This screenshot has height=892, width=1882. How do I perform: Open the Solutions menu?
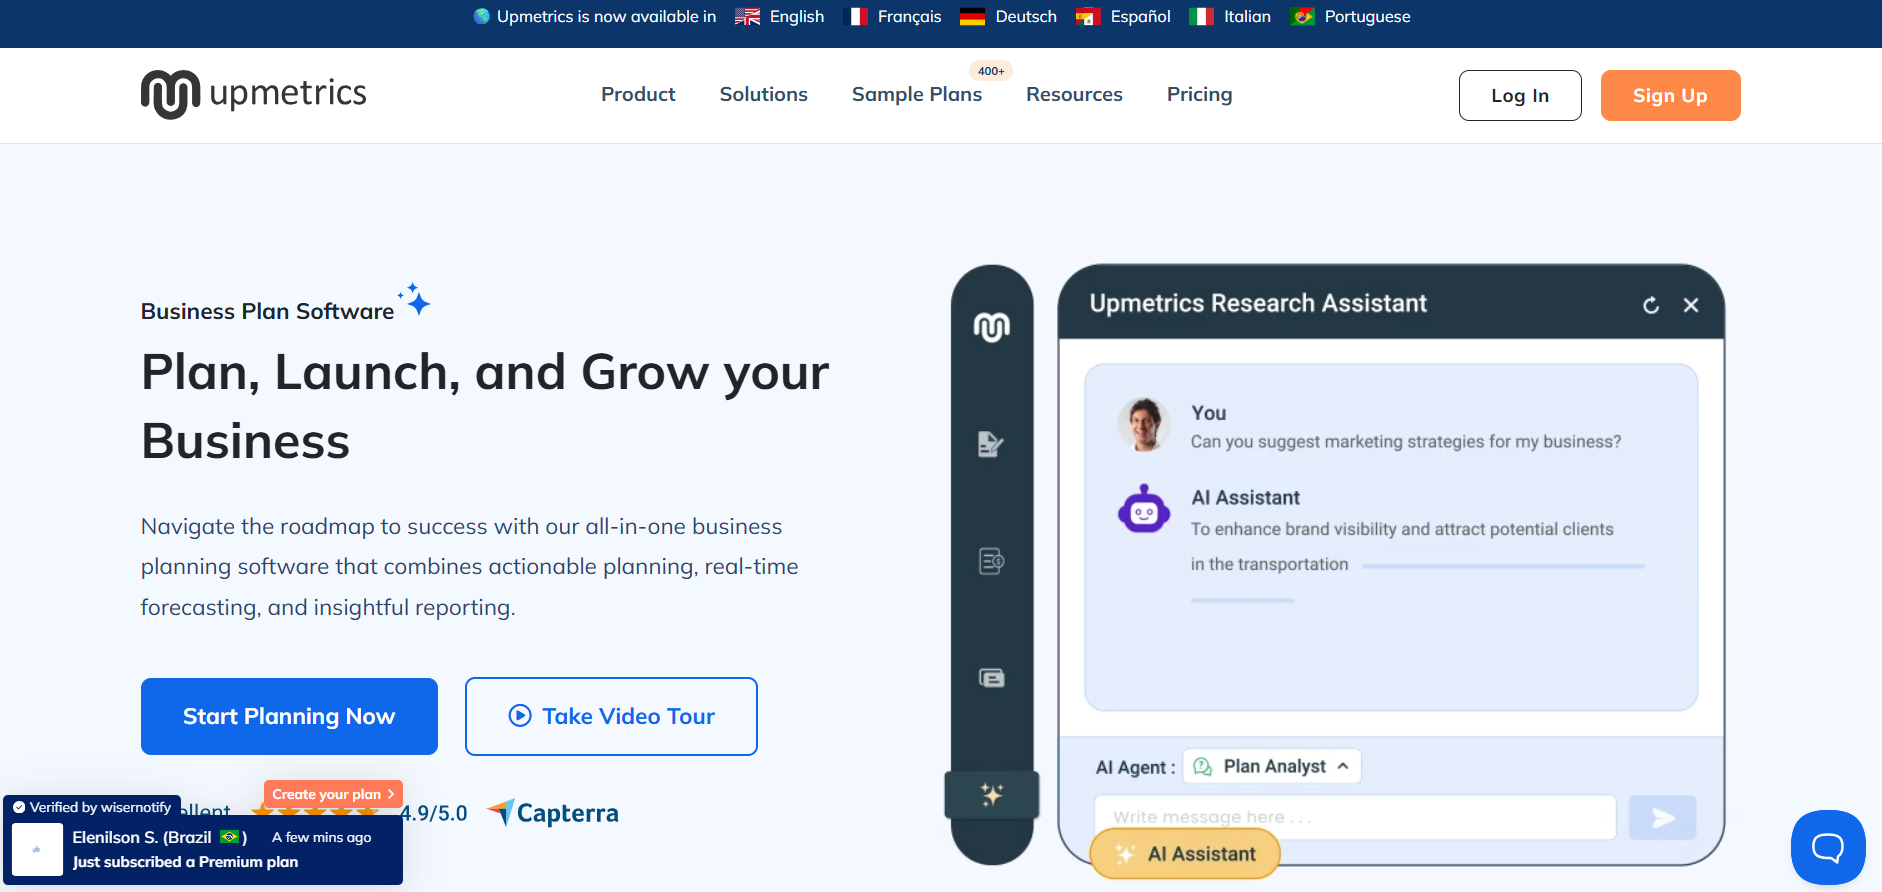(x=764, y=94)
